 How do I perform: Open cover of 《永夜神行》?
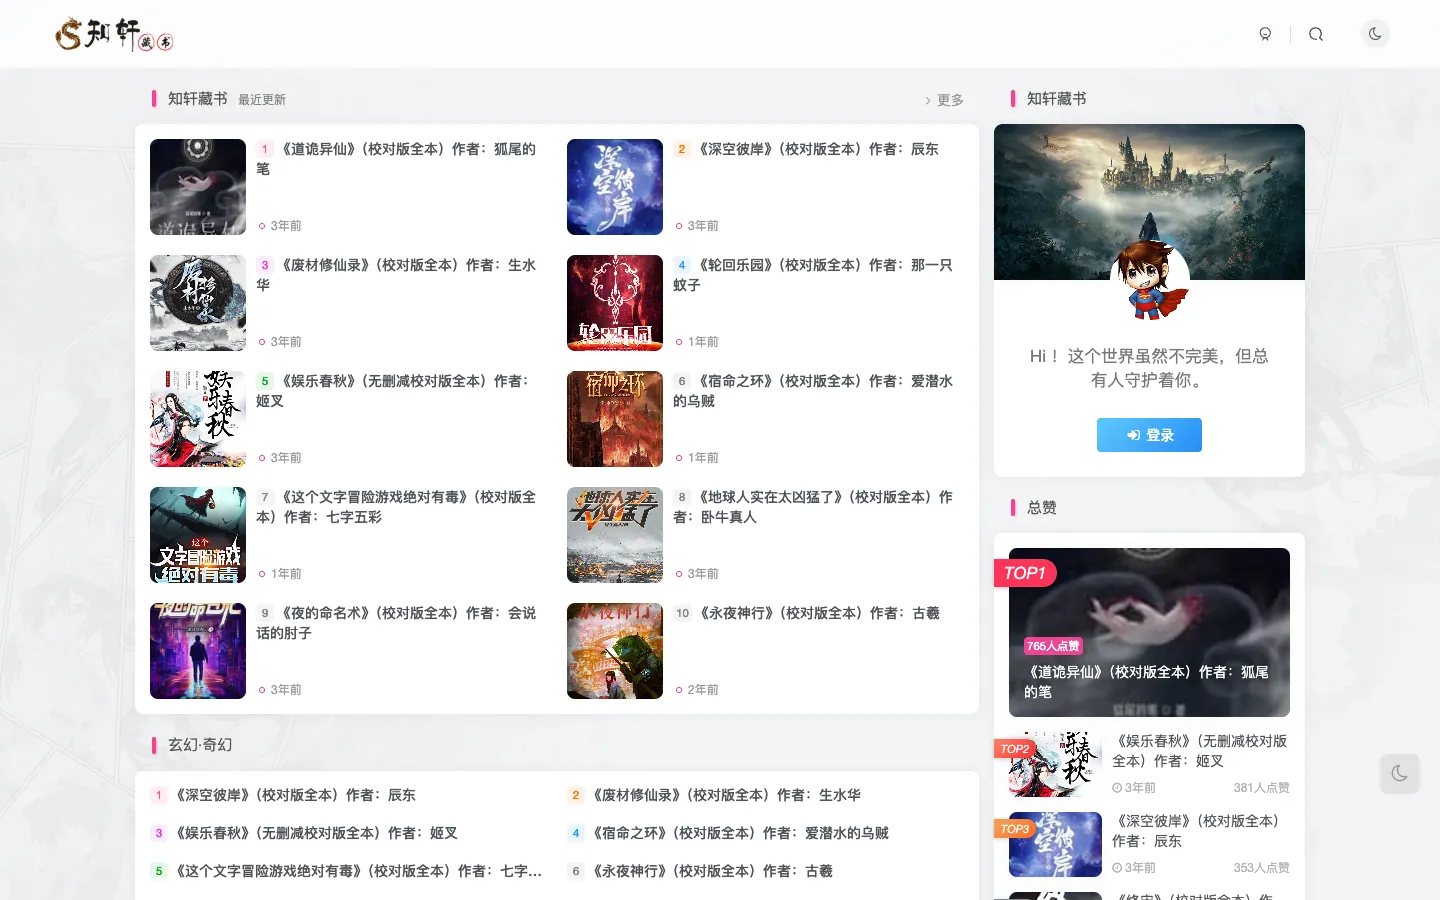coord(615,651)
